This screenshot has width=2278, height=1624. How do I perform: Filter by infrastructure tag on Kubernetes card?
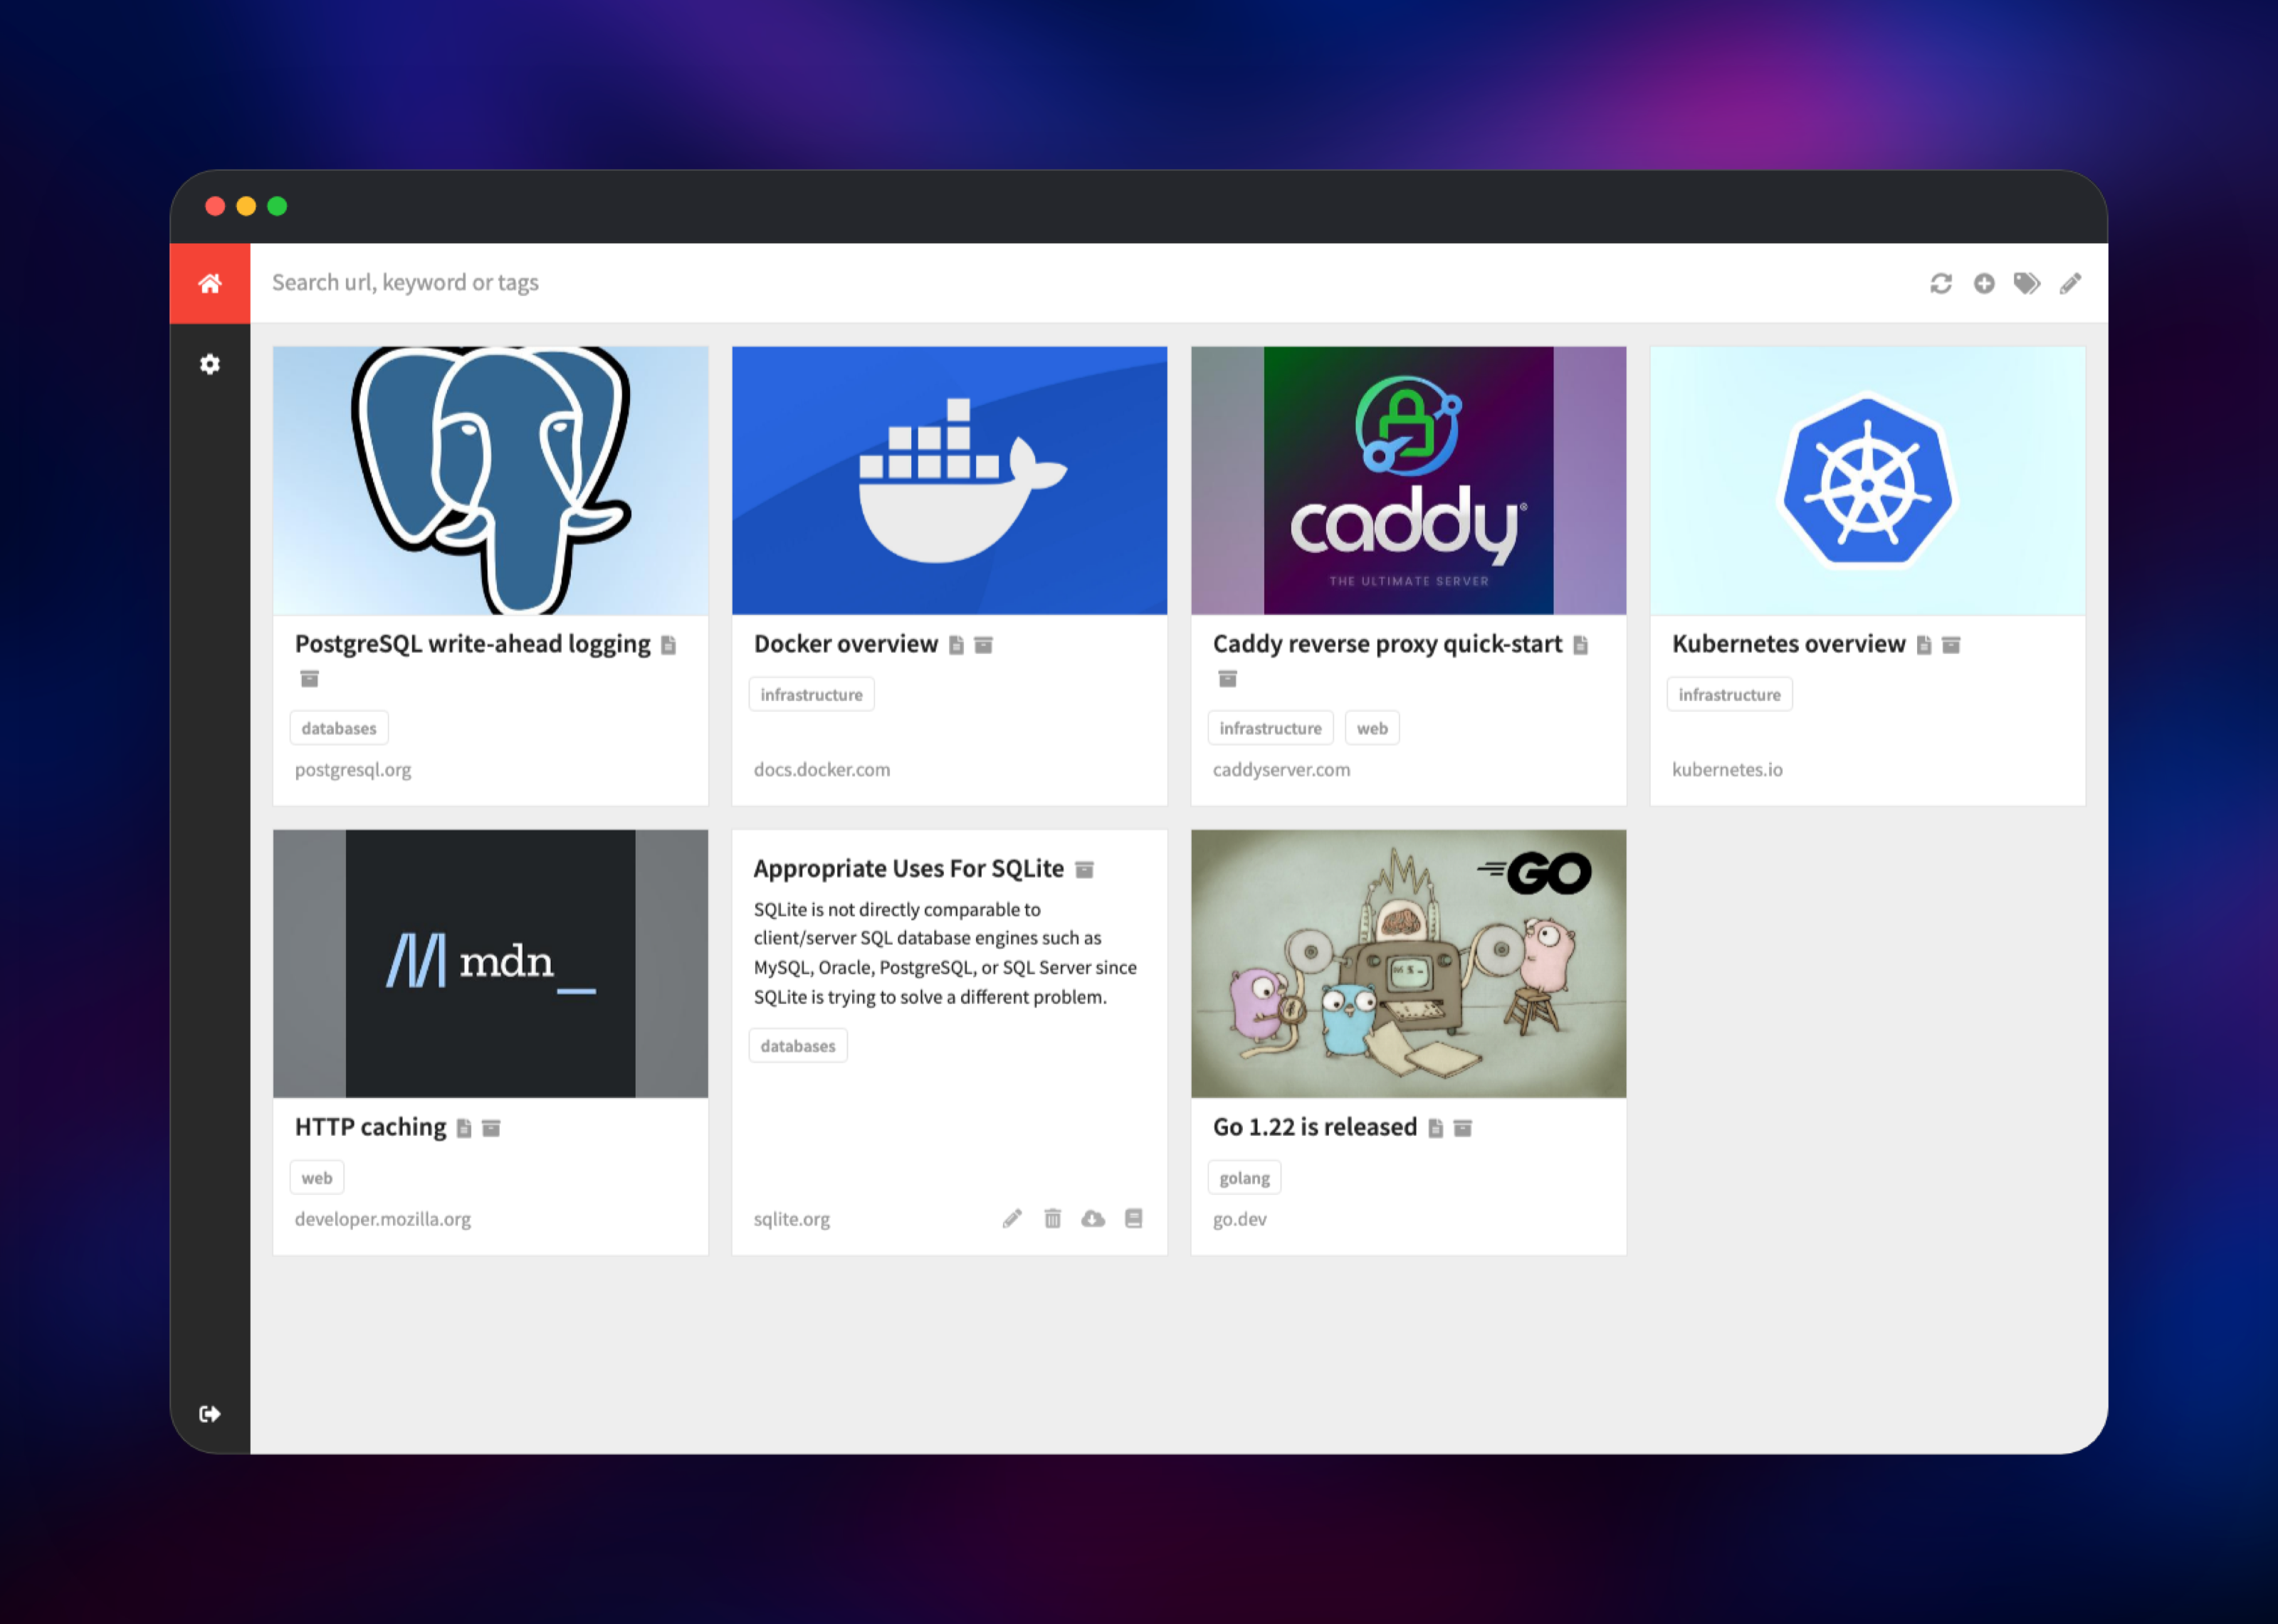[1729, 694]
